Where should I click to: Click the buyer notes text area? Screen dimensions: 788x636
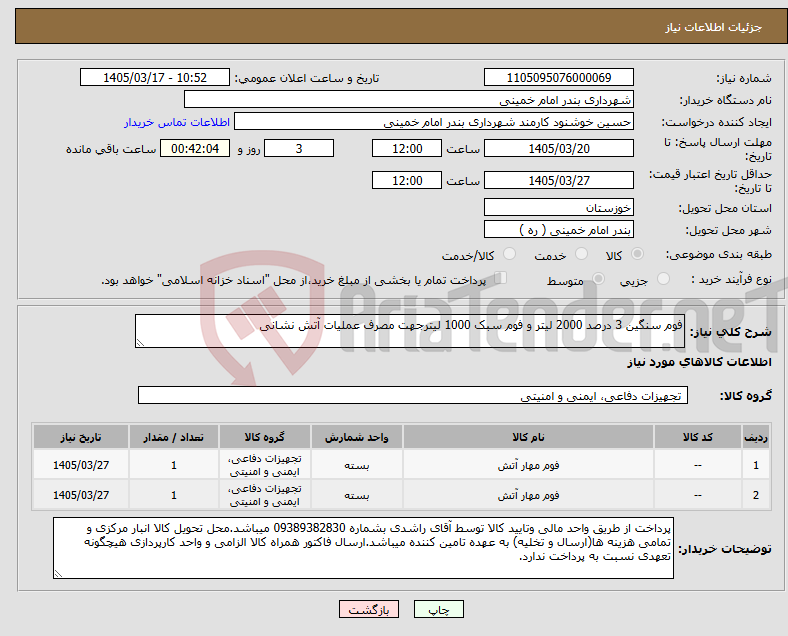pos(363,548)
